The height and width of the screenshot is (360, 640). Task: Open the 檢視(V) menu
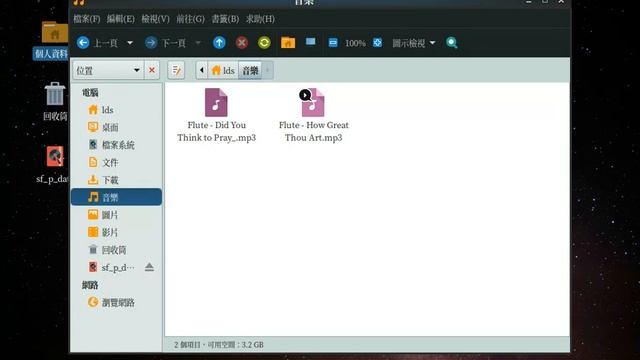pyautogui.click(x=156, y=19)
